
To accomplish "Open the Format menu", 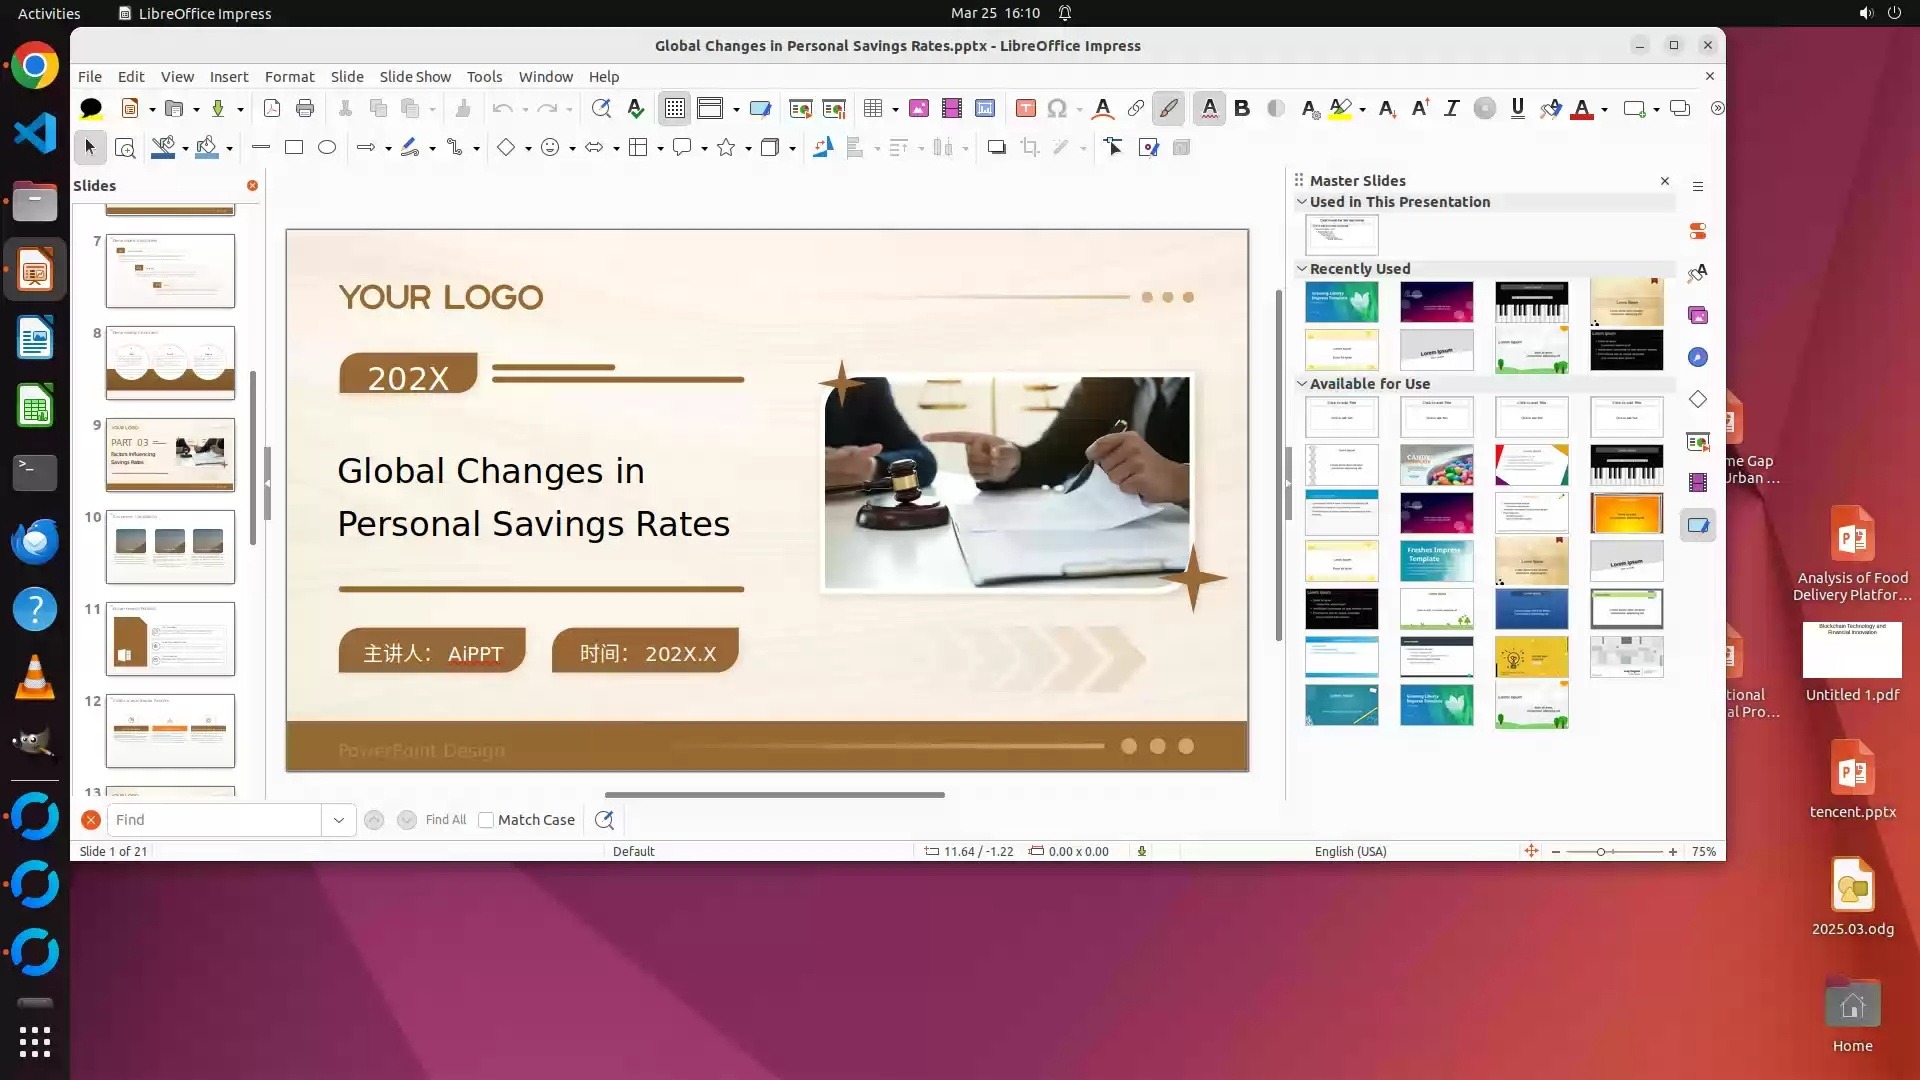I will [x=289, y=77].
